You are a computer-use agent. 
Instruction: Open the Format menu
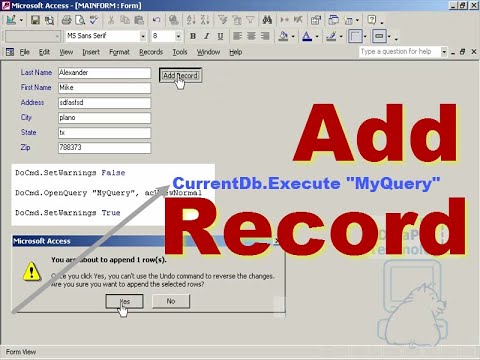pyautogui.click(x=119, y=52)
